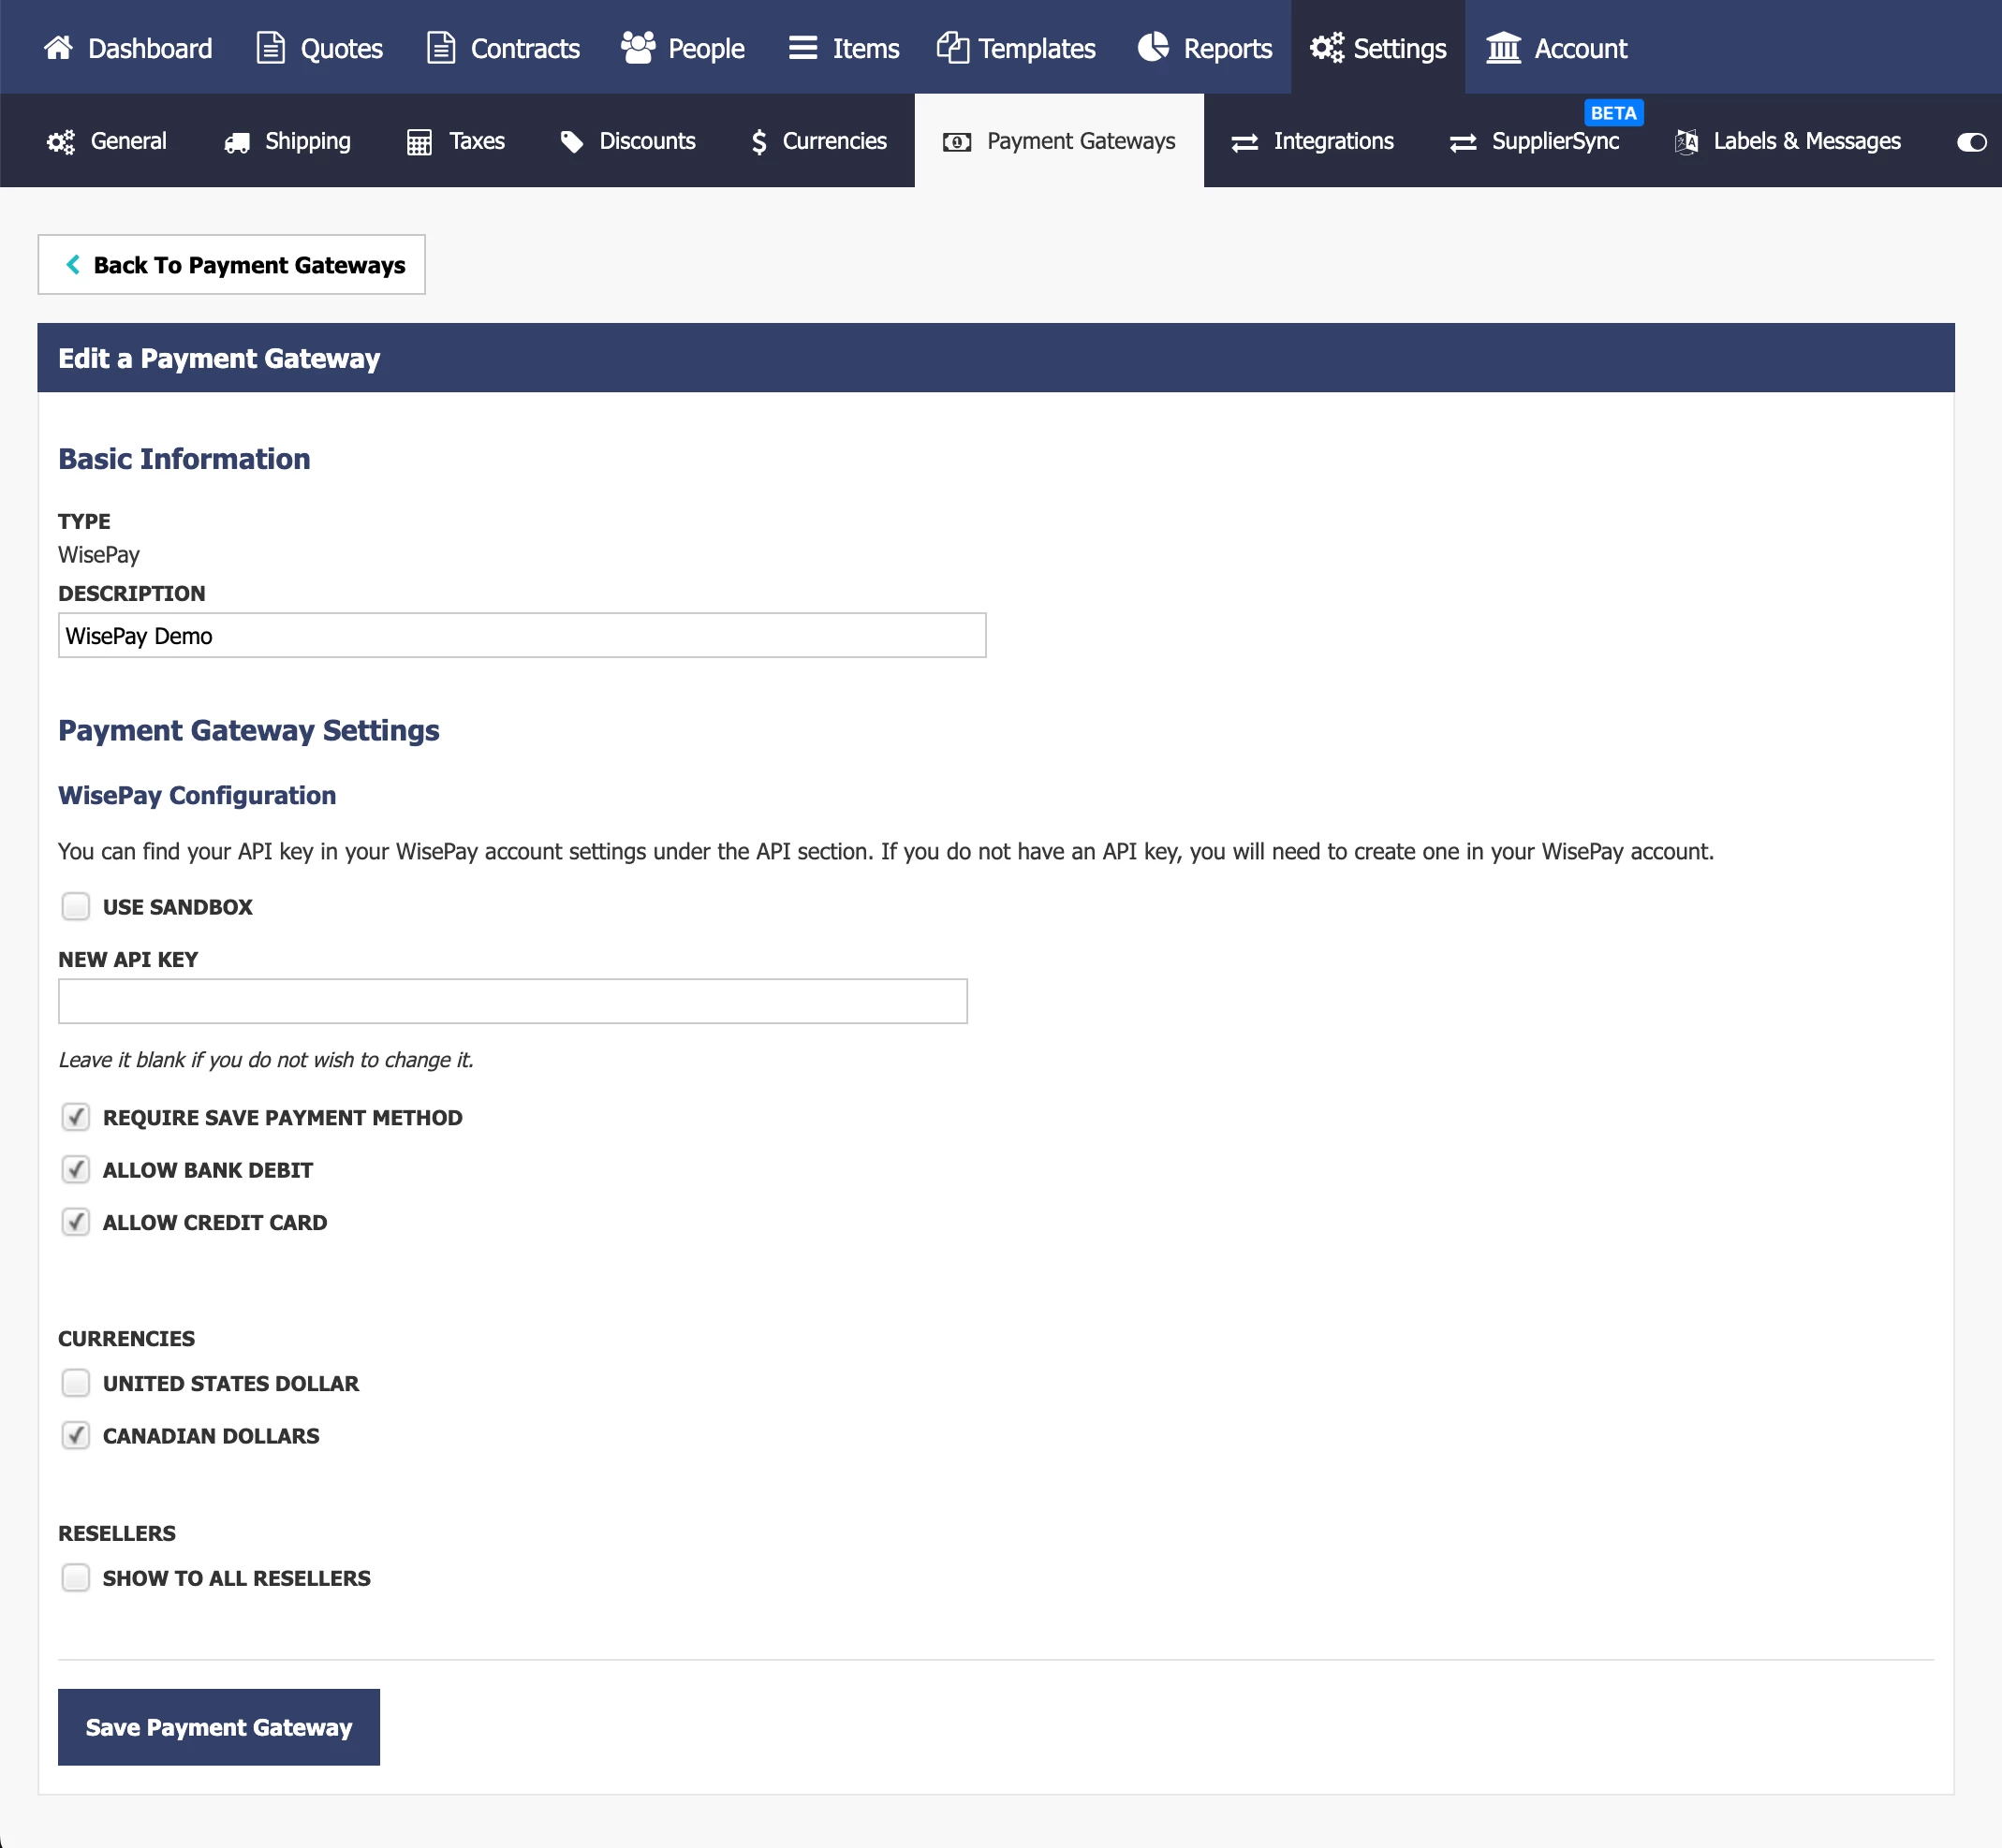Open the SupplierSync tab
Image resolution: width=2002 pixels, height=1848 pixels.
pos(1535,141)
